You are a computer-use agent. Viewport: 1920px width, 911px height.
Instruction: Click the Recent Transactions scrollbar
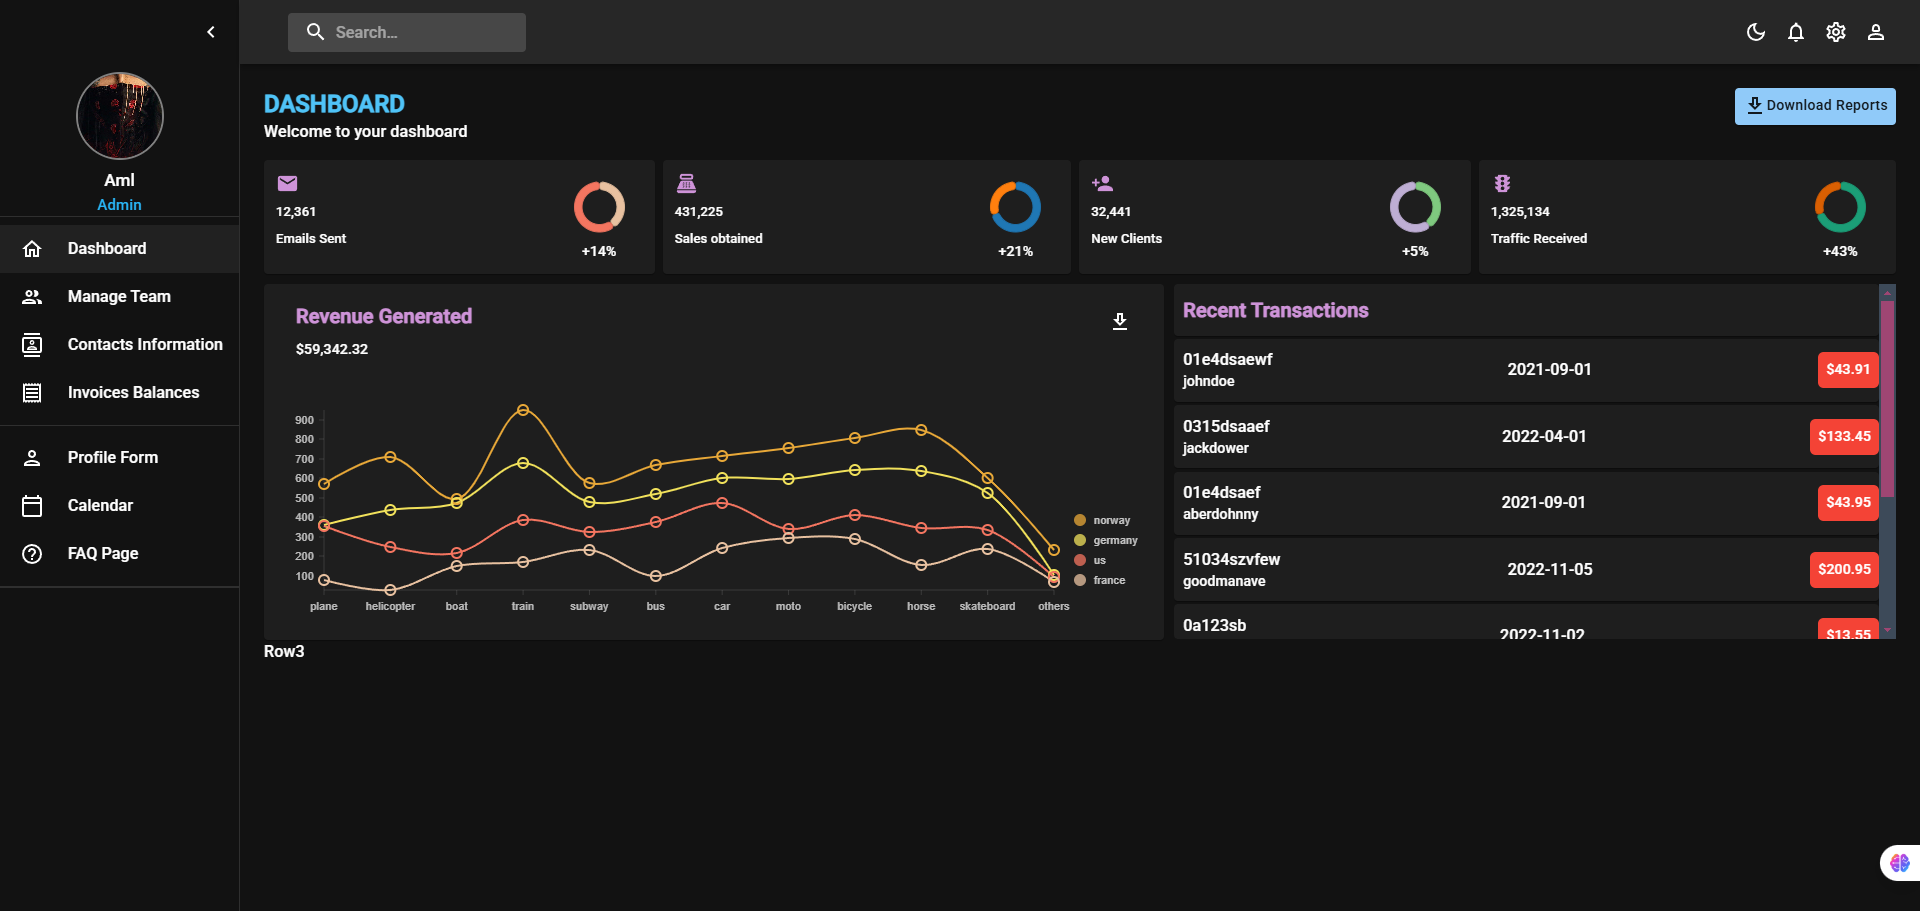[x=1887, y=400]
